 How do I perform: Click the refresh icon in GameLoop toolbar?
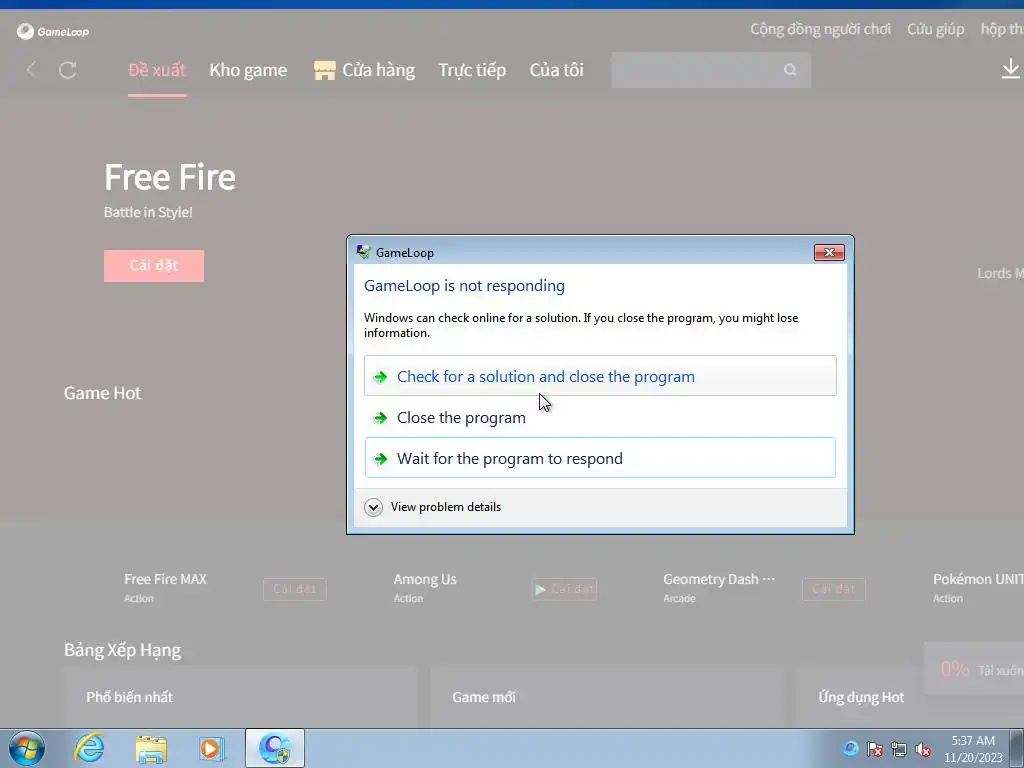pyautogui.click(x=68, y=70)
